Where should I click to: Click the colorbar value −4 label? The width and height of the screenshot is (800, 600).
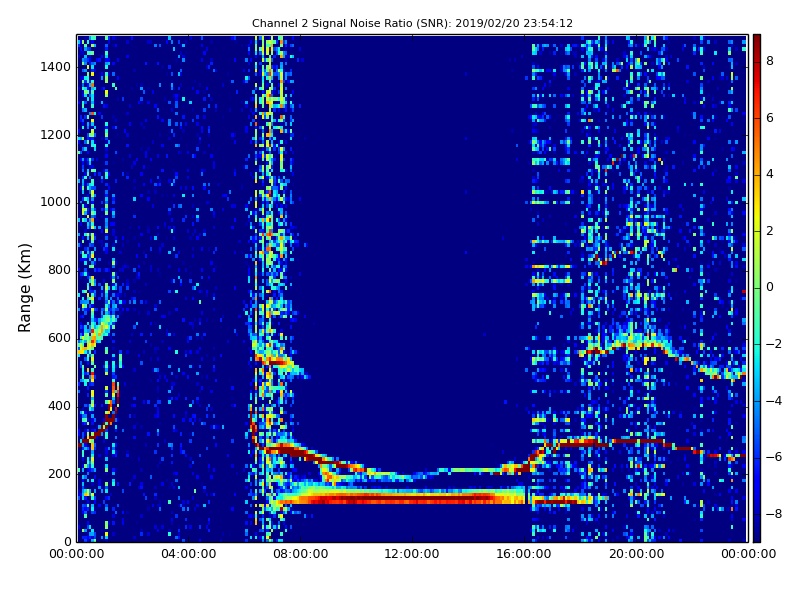click(774, 401)
